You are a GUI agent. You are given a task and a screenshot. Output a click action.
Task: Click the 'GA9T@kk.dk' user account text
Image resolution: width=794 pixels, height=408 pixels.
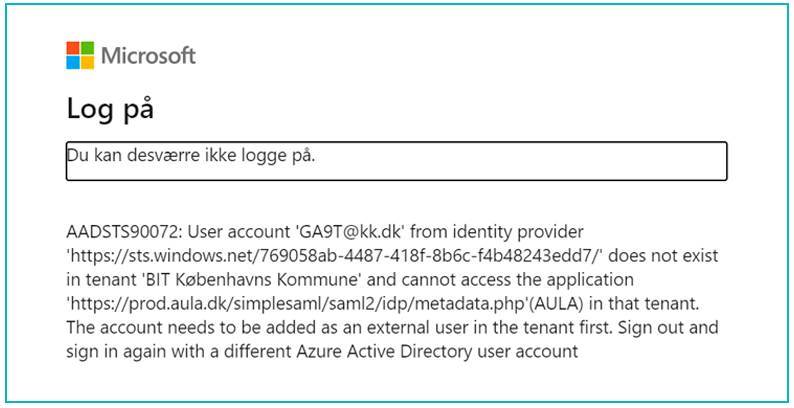click(350, 232)
